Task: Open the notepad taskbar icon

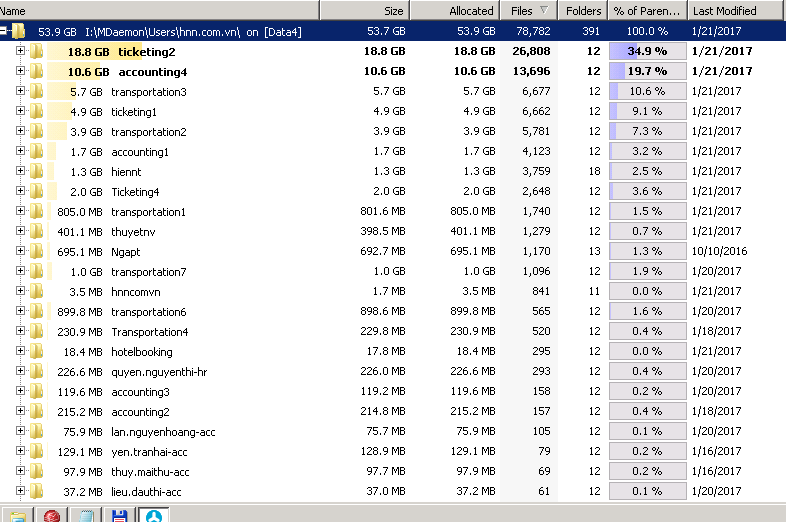Action: coord(86,515)
